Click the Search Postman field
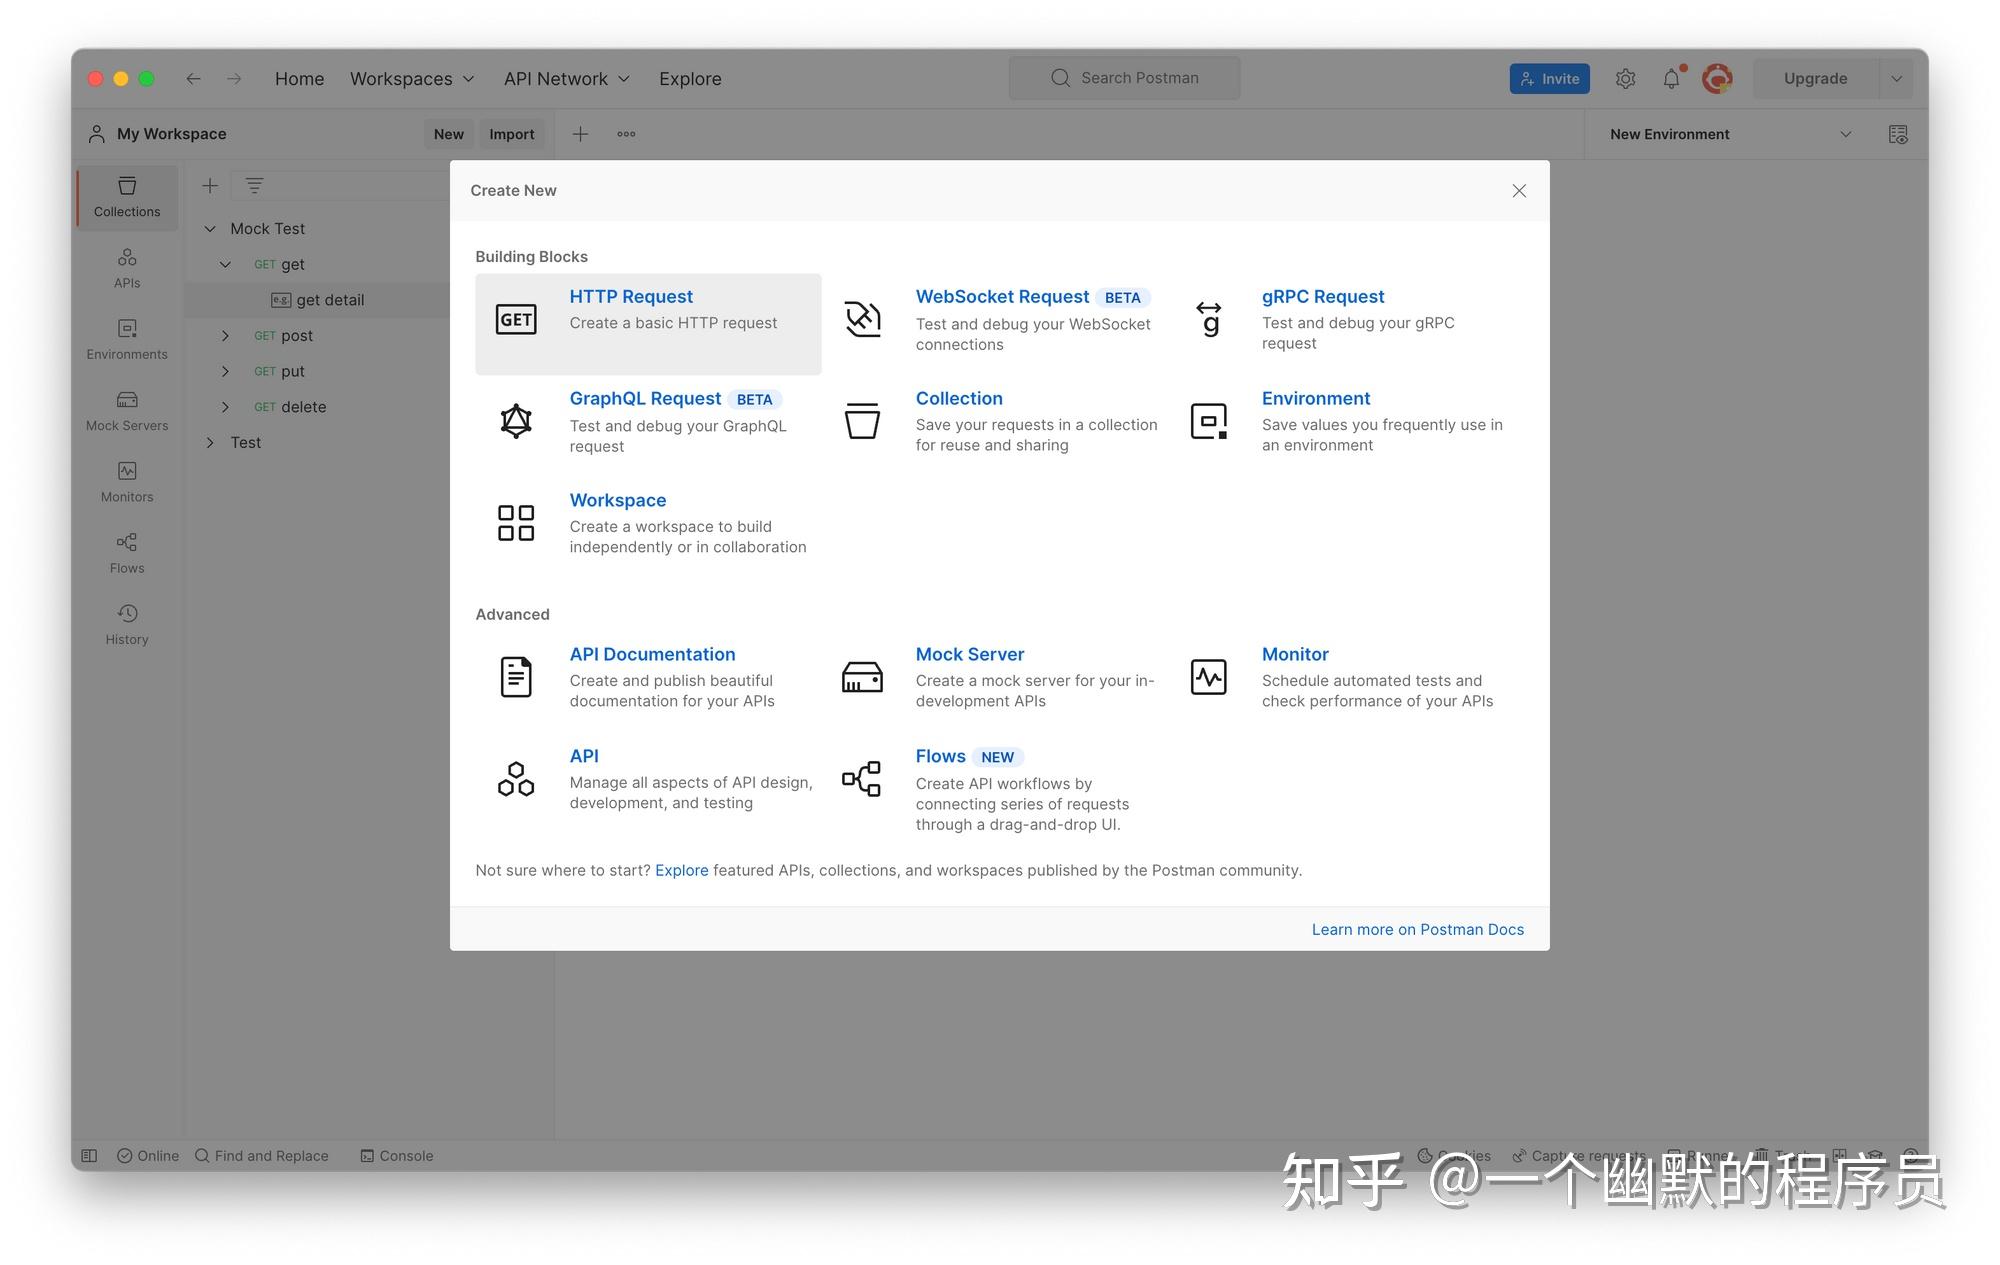This screenshot has width=2000, height=1265. click(x=1124, y=78)
